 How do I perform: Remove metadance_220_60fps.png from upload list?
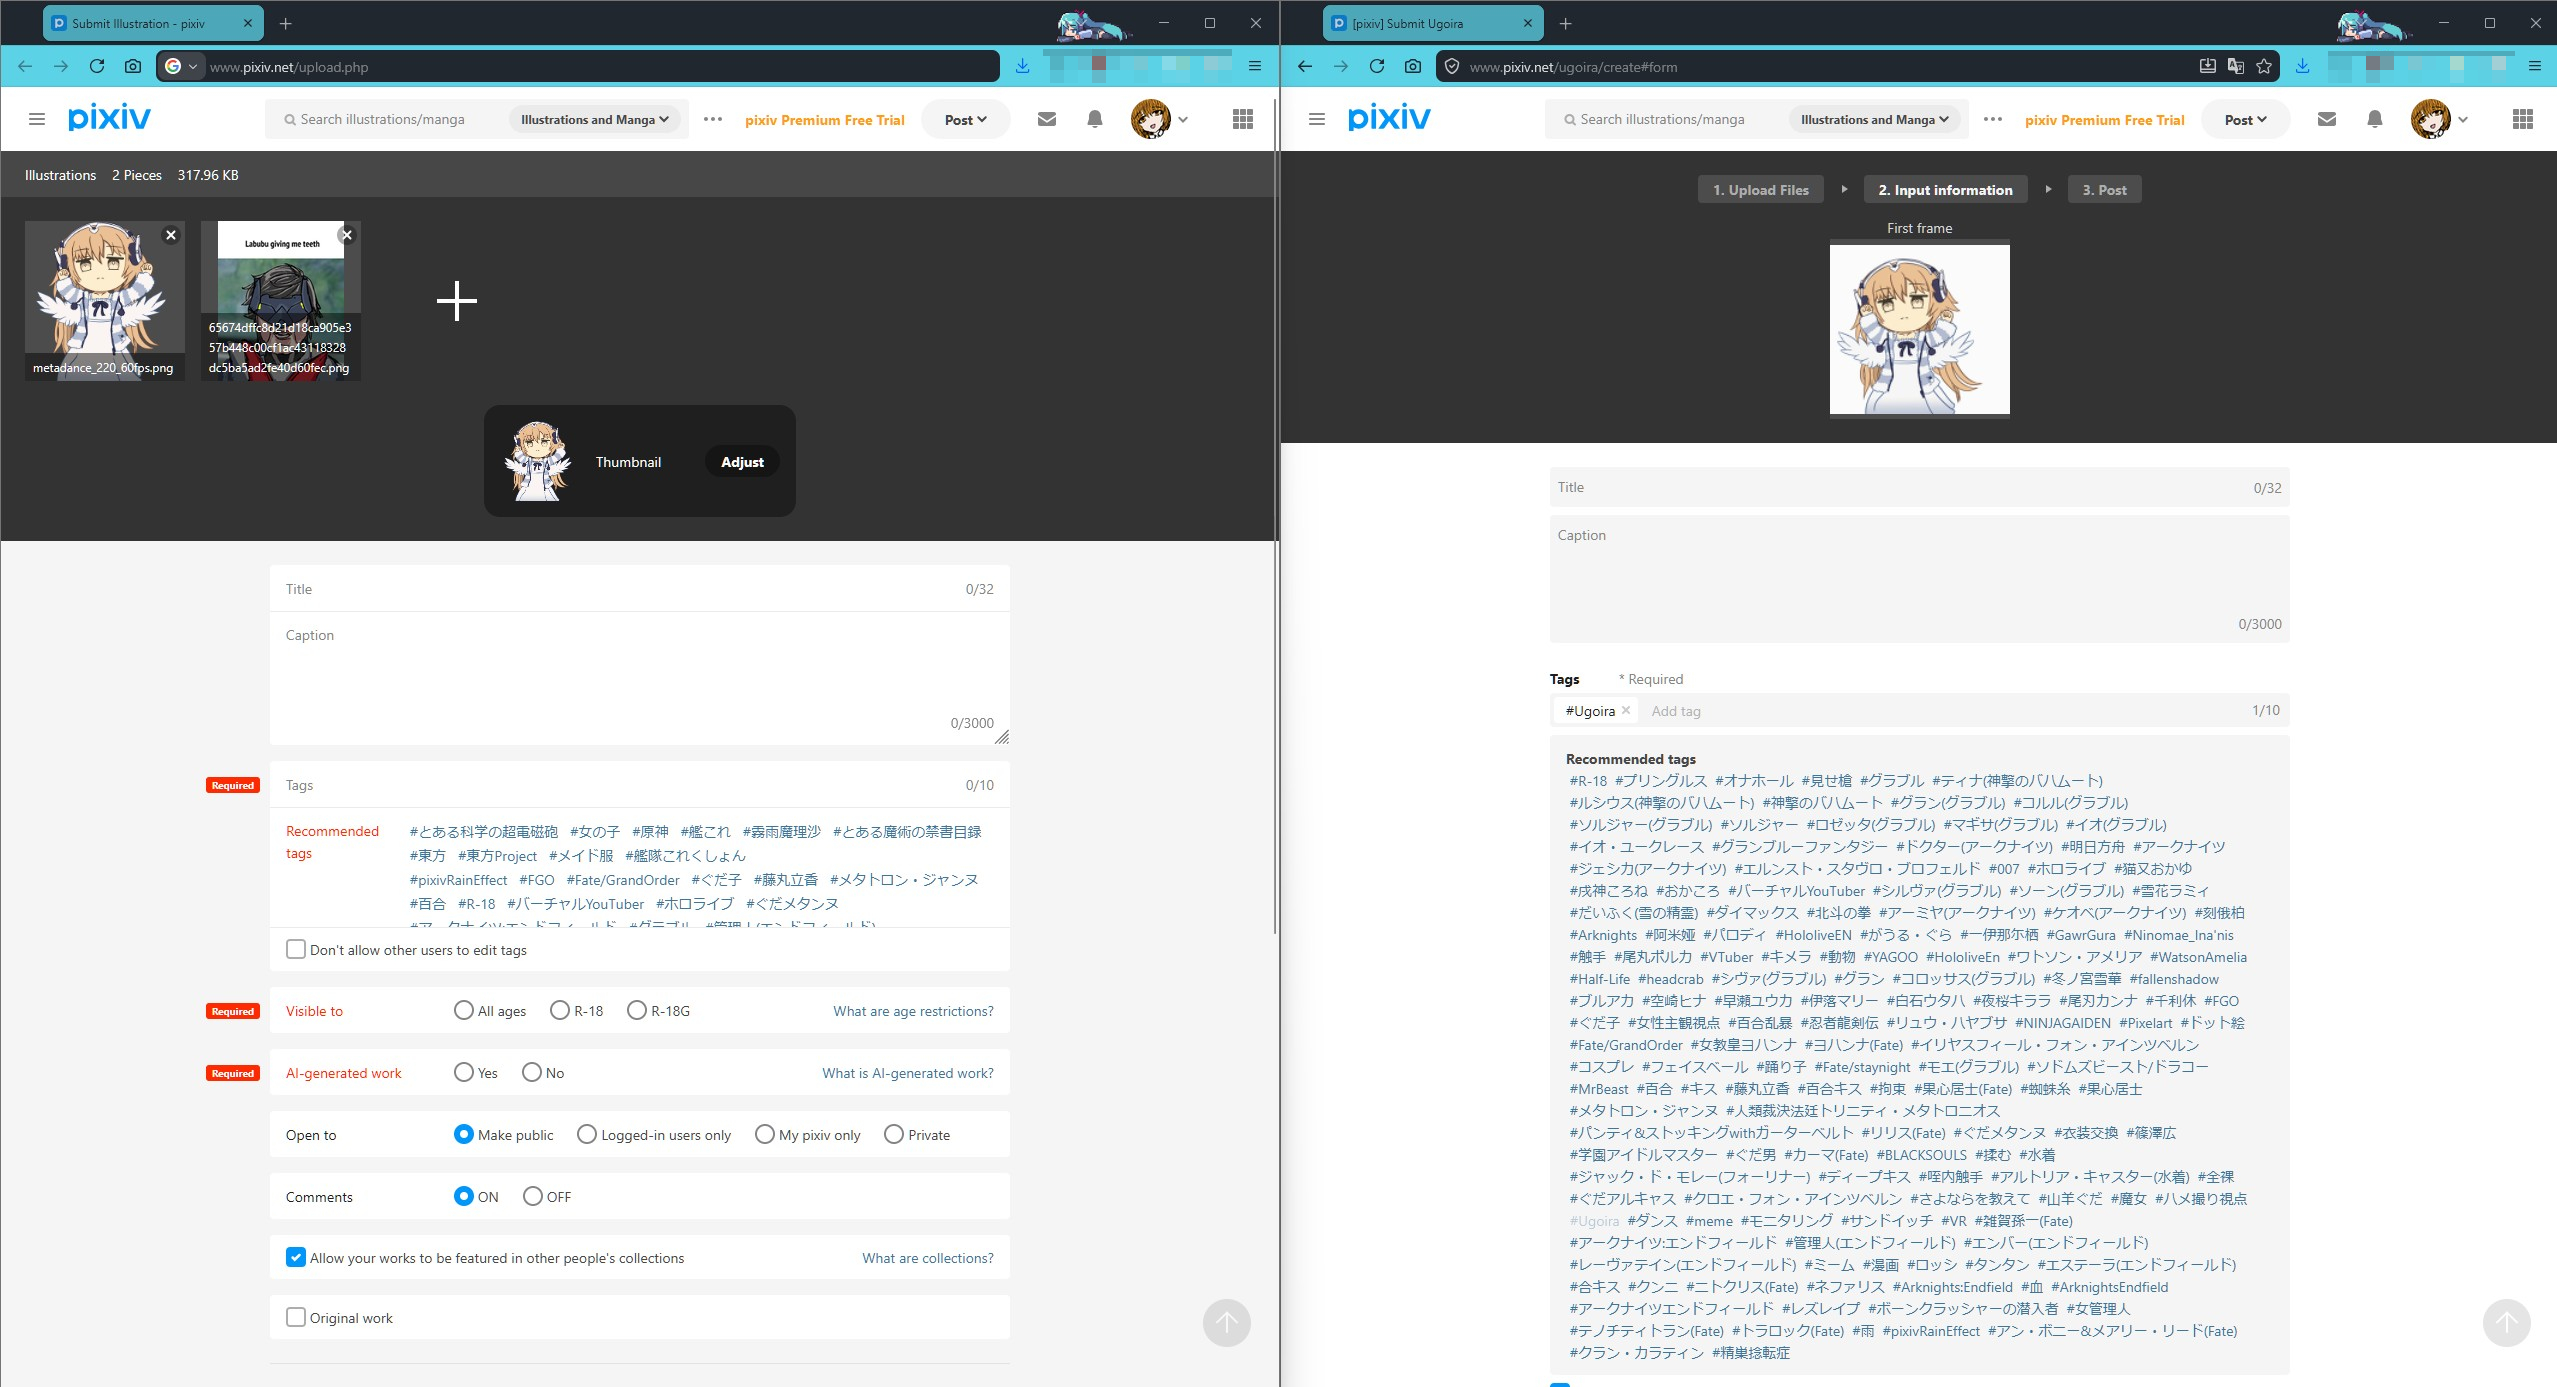click(171, 235)
